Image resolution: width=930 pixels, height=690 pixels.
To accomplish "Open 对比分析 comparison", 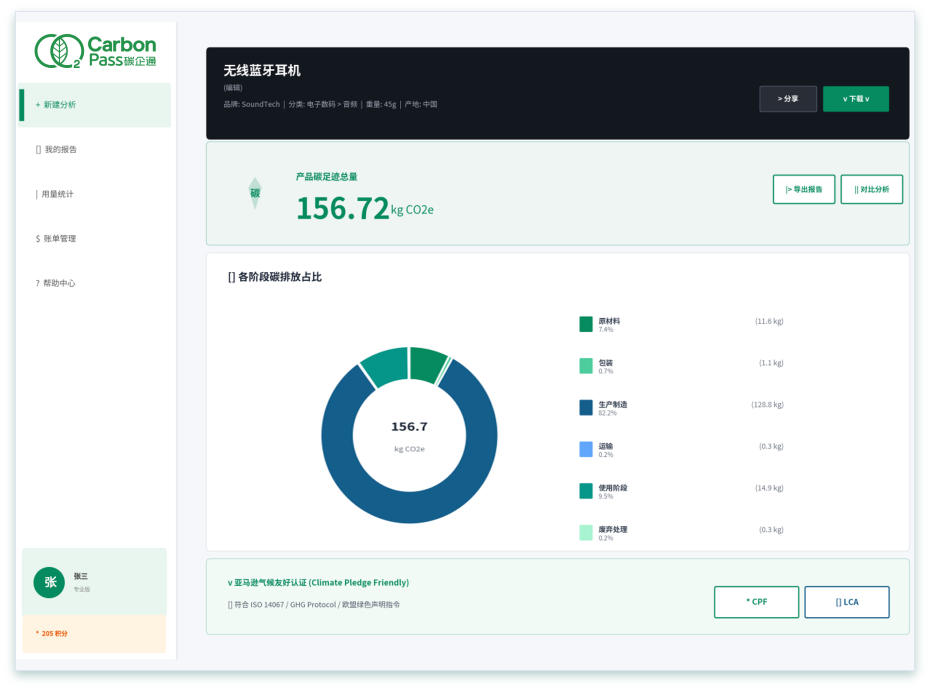I will (x=871, y=189).
